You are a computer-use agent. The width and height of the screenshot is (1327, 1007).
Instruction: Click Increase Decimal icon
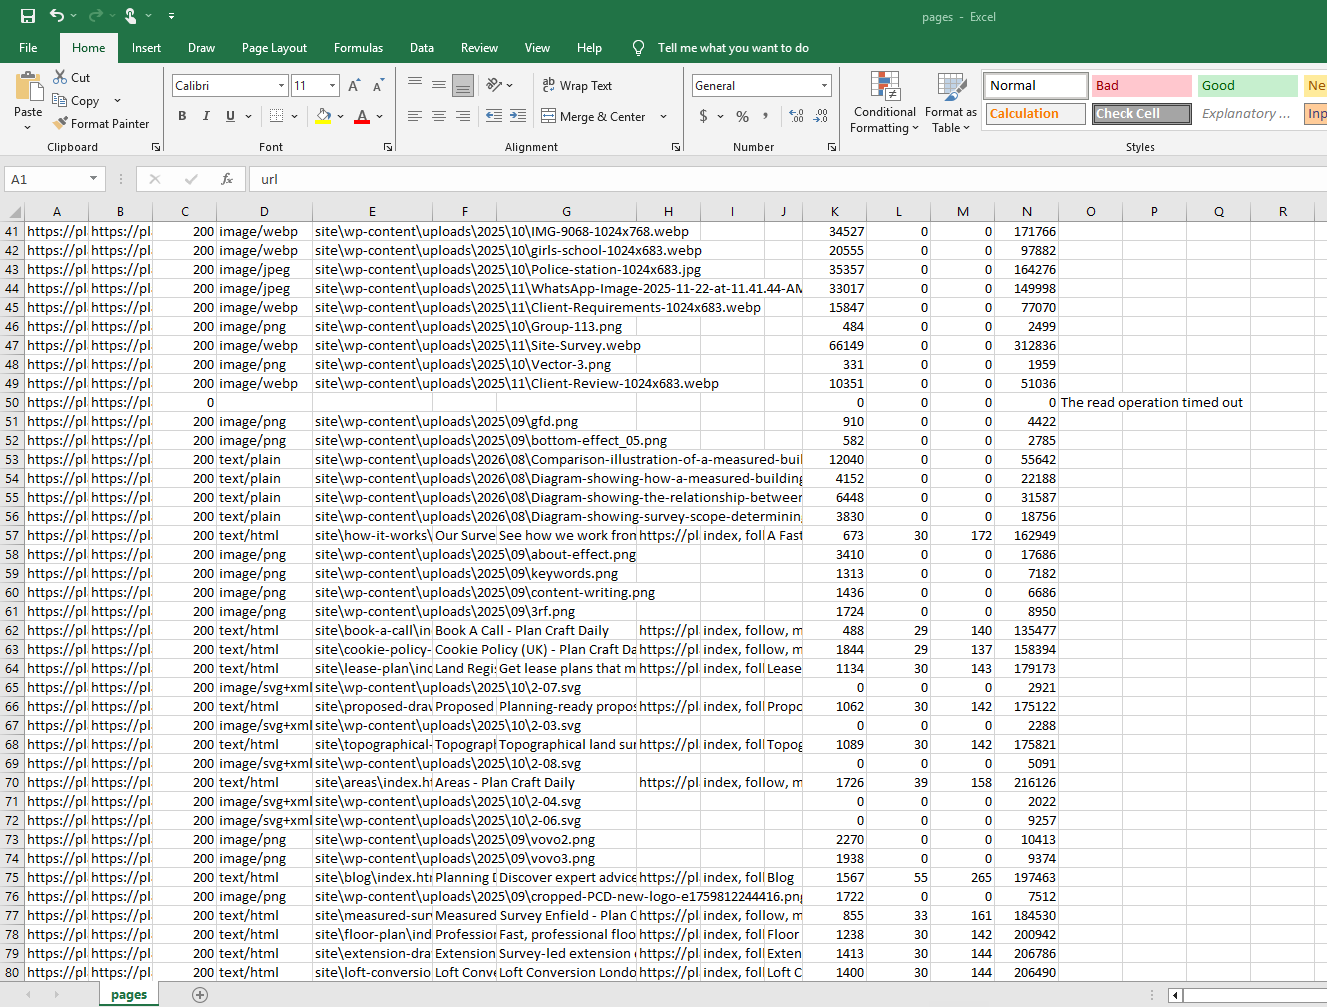click(797, 116)
